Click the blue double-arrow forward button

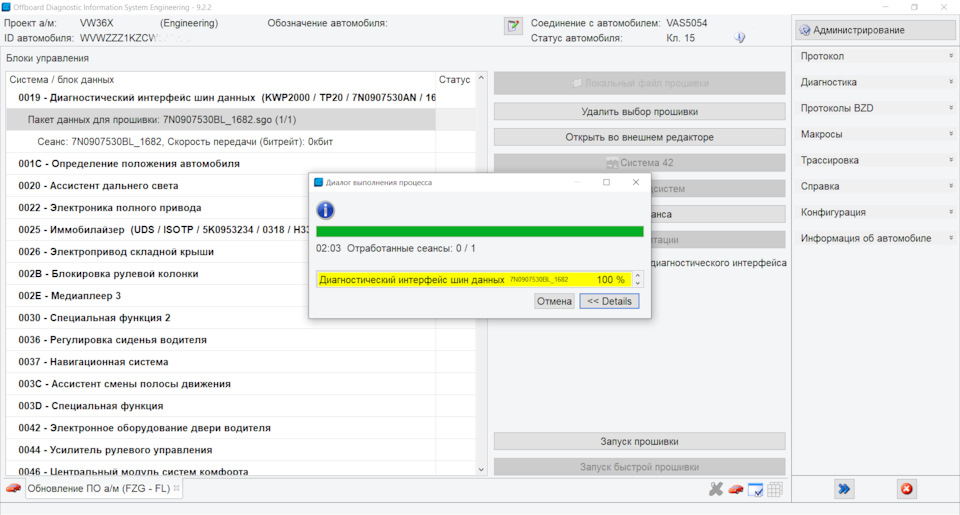(x=844, y=489)
